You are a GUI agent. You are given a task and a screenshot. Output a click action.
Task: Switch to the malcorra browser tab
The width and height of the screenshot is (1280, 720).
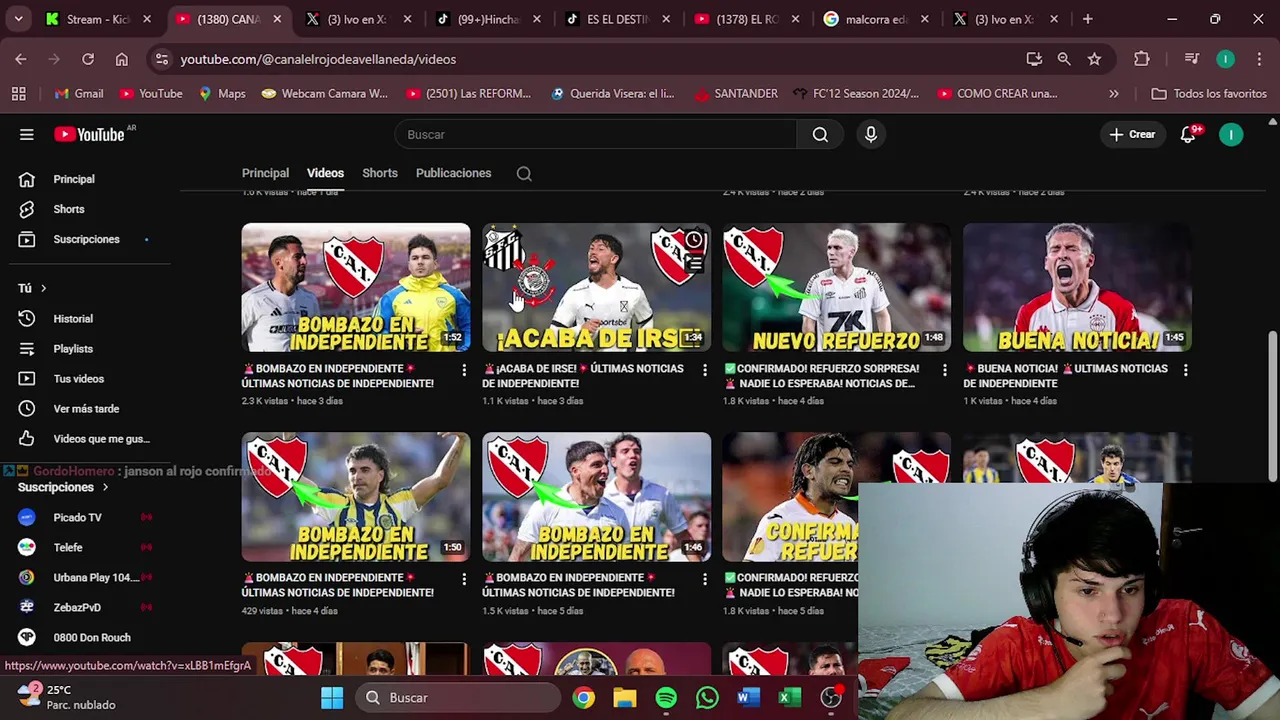pyautogui.click(x=877, y=19)
